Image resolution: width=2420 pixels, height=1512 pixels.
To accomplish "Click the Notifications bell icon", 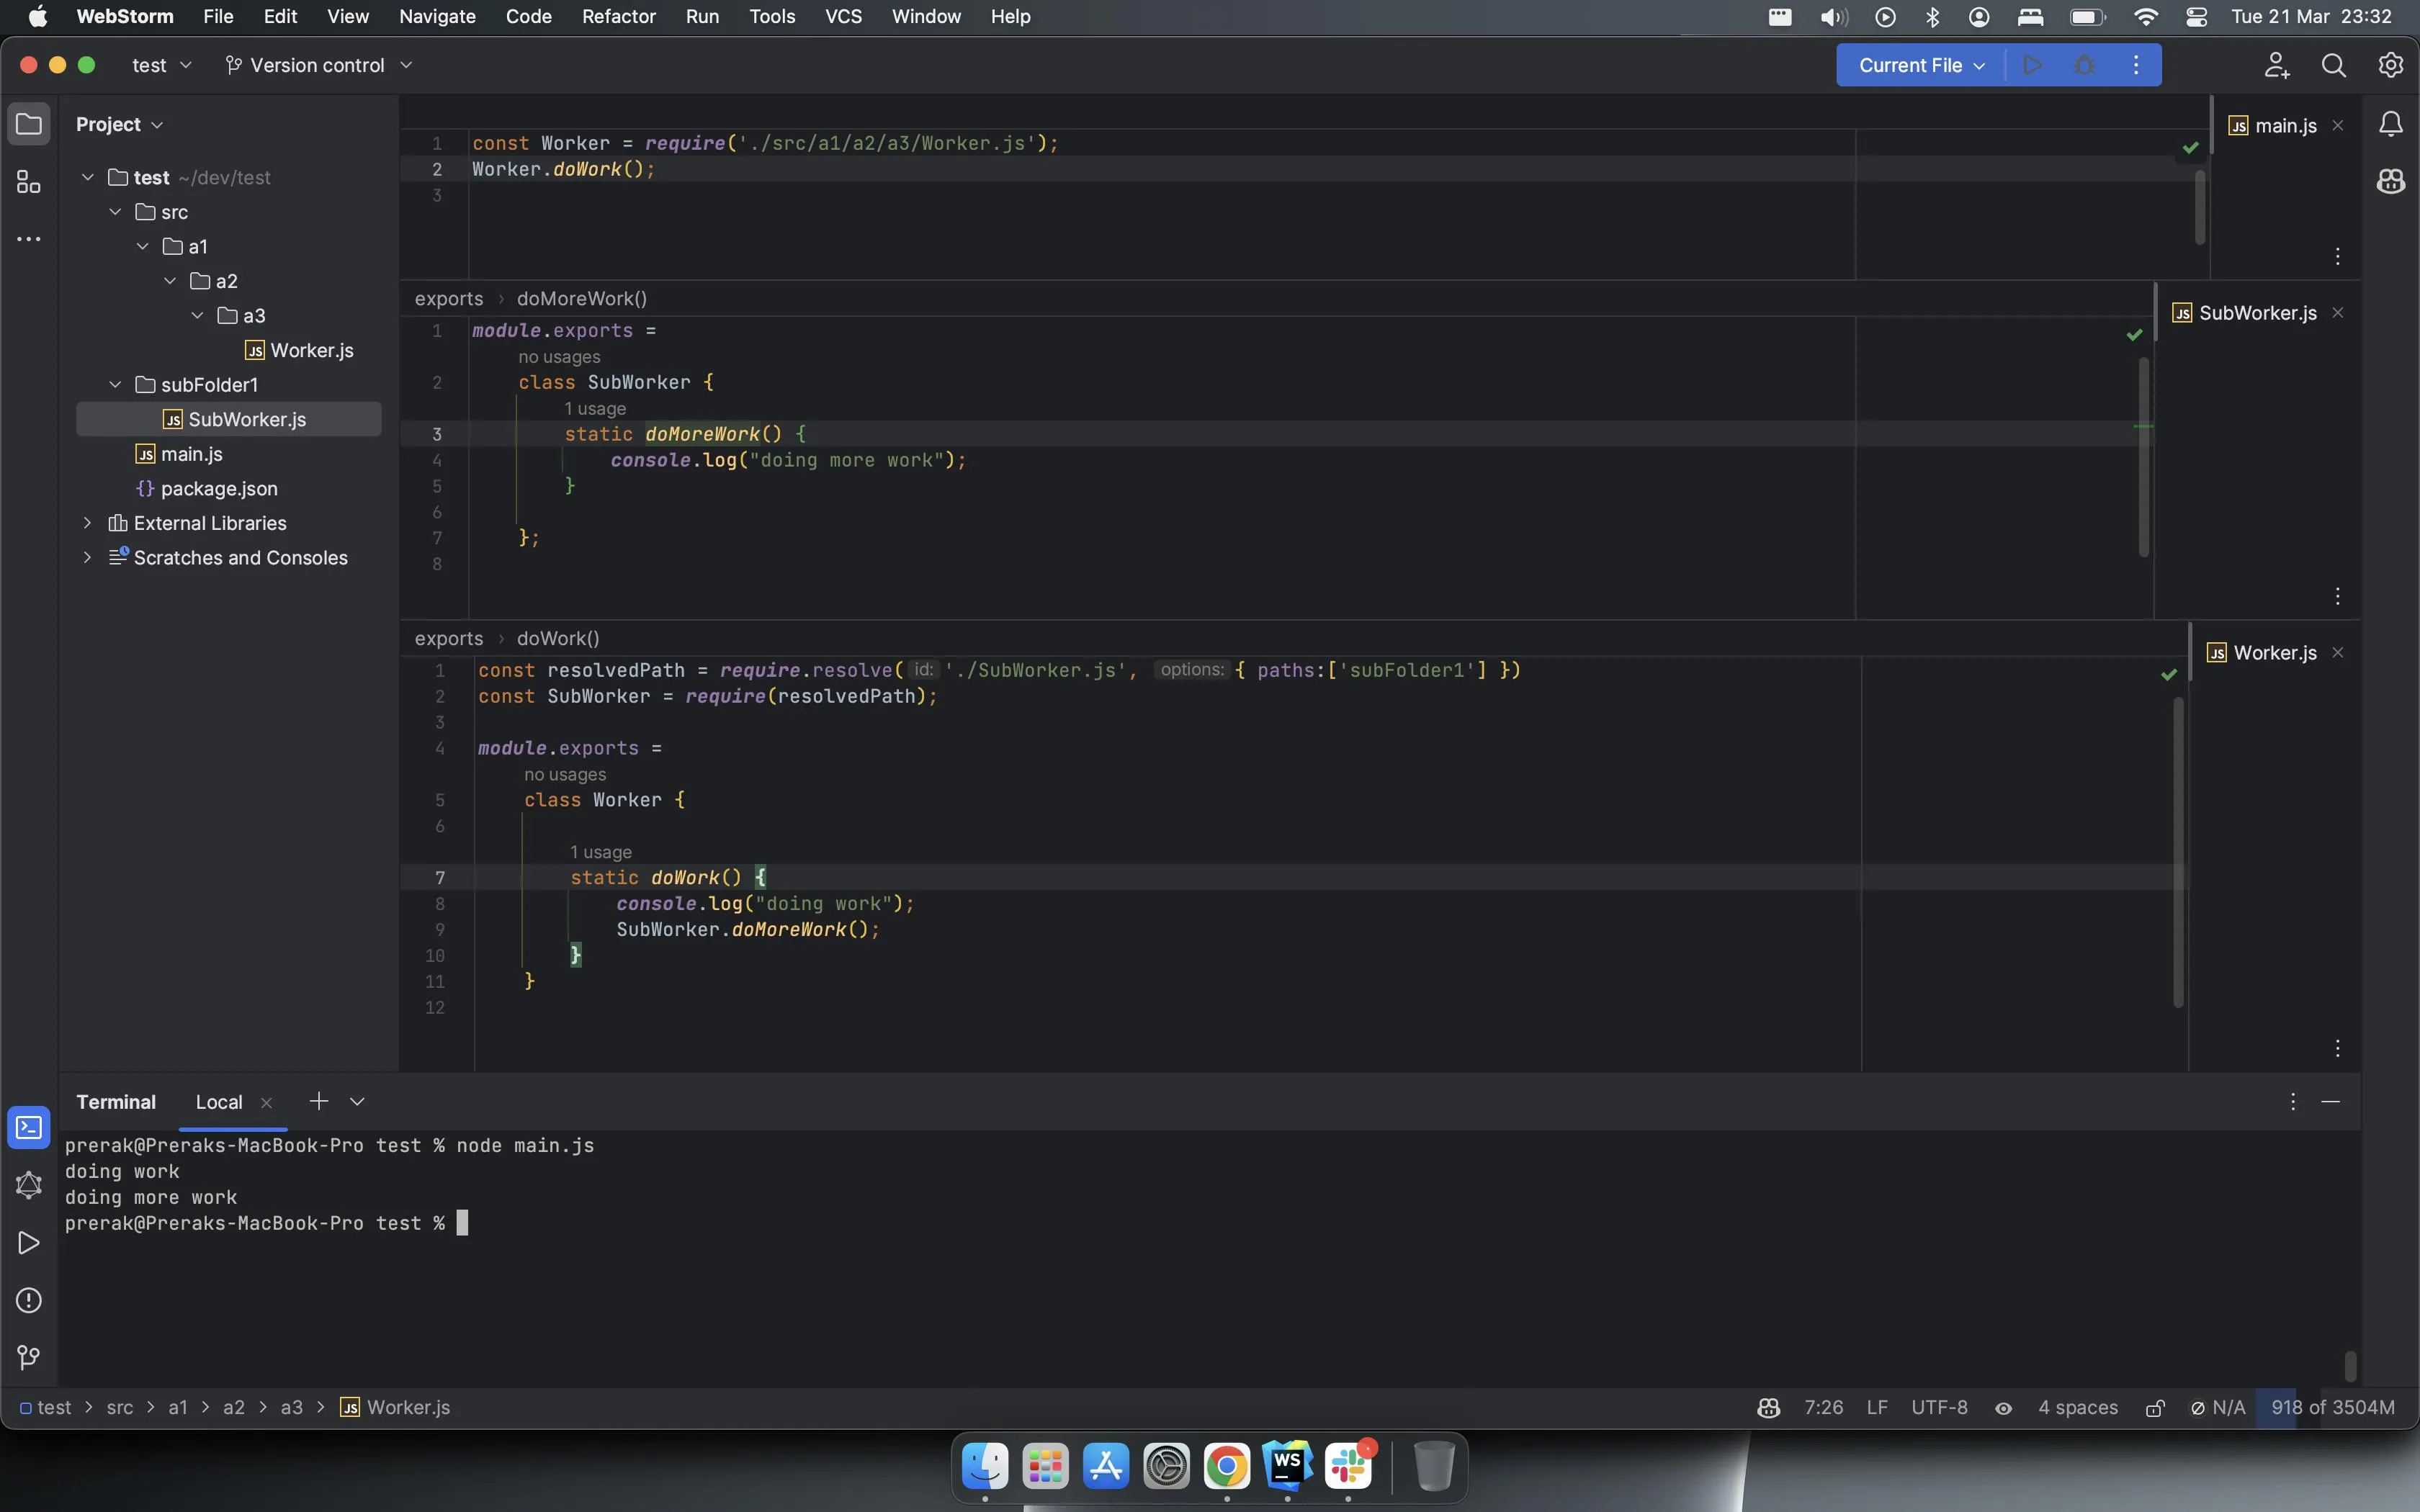I will pos(2390,124).
